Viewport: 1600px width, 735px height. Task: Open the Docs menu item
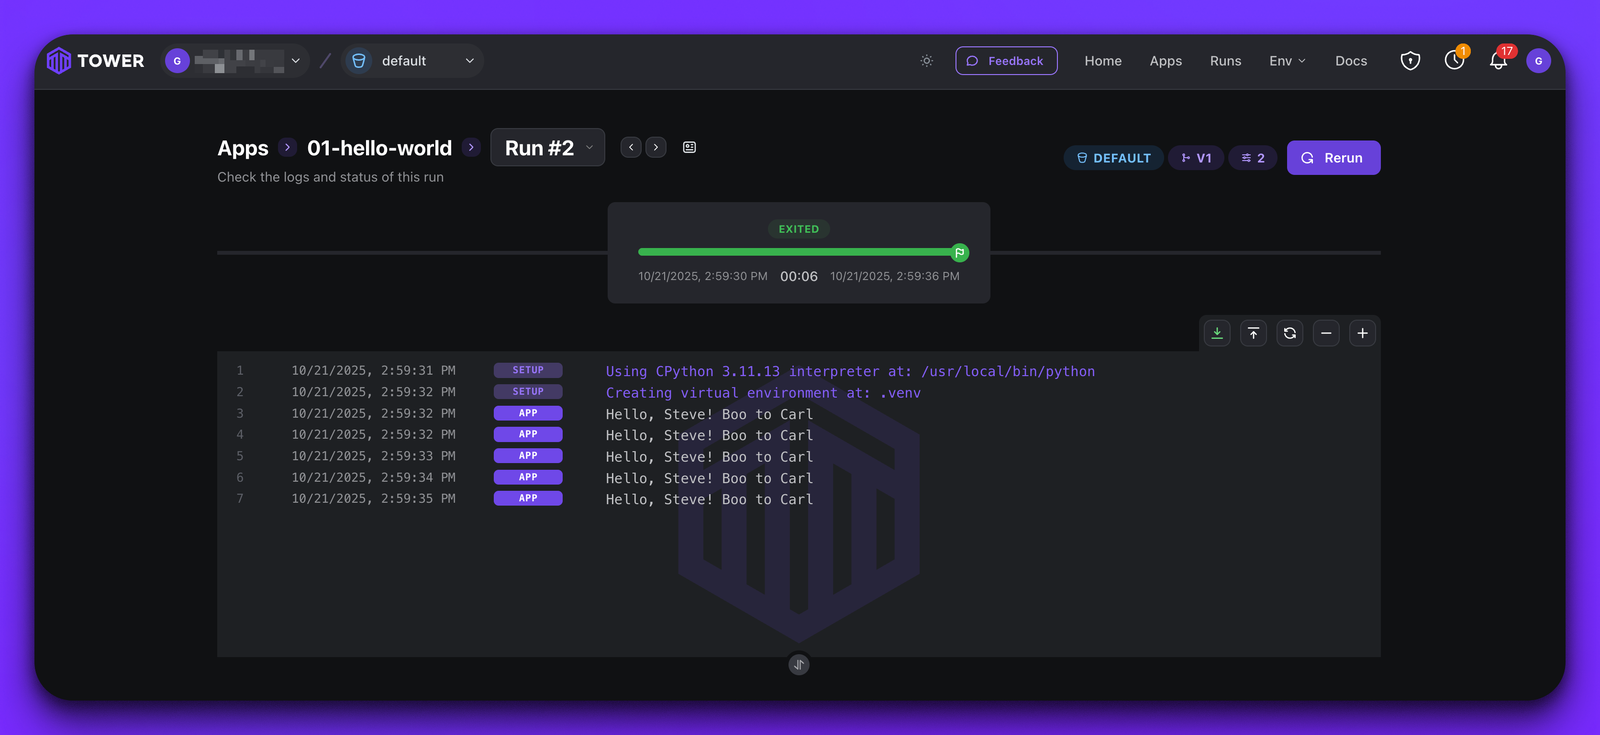click(x=1350, y=61)
